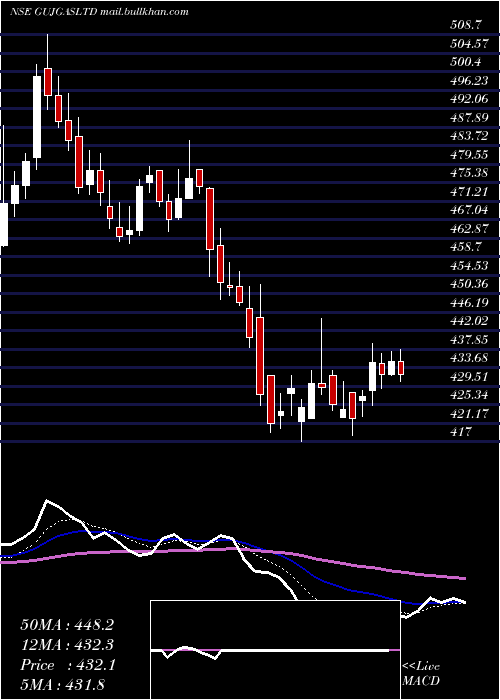Click the 500.4 price axis label

[466, 62]
